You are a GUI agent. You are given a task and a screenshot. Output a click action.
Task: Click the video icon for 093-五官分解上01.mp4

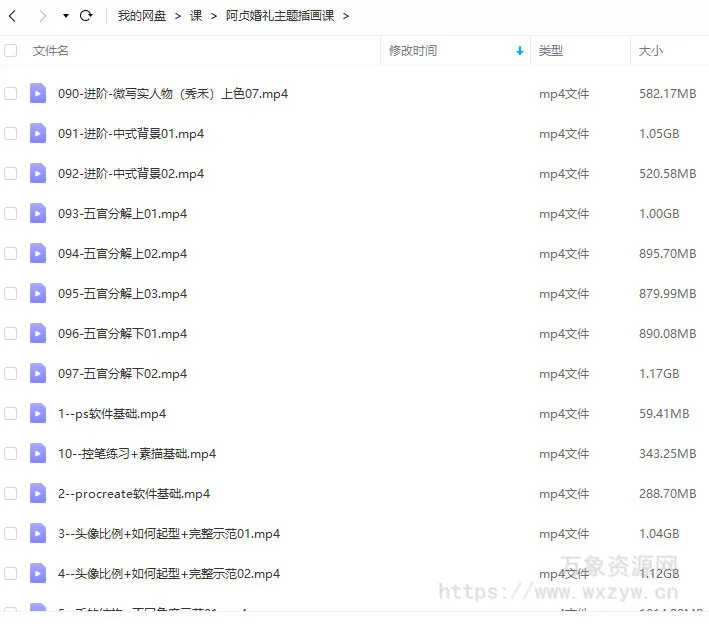38,213
